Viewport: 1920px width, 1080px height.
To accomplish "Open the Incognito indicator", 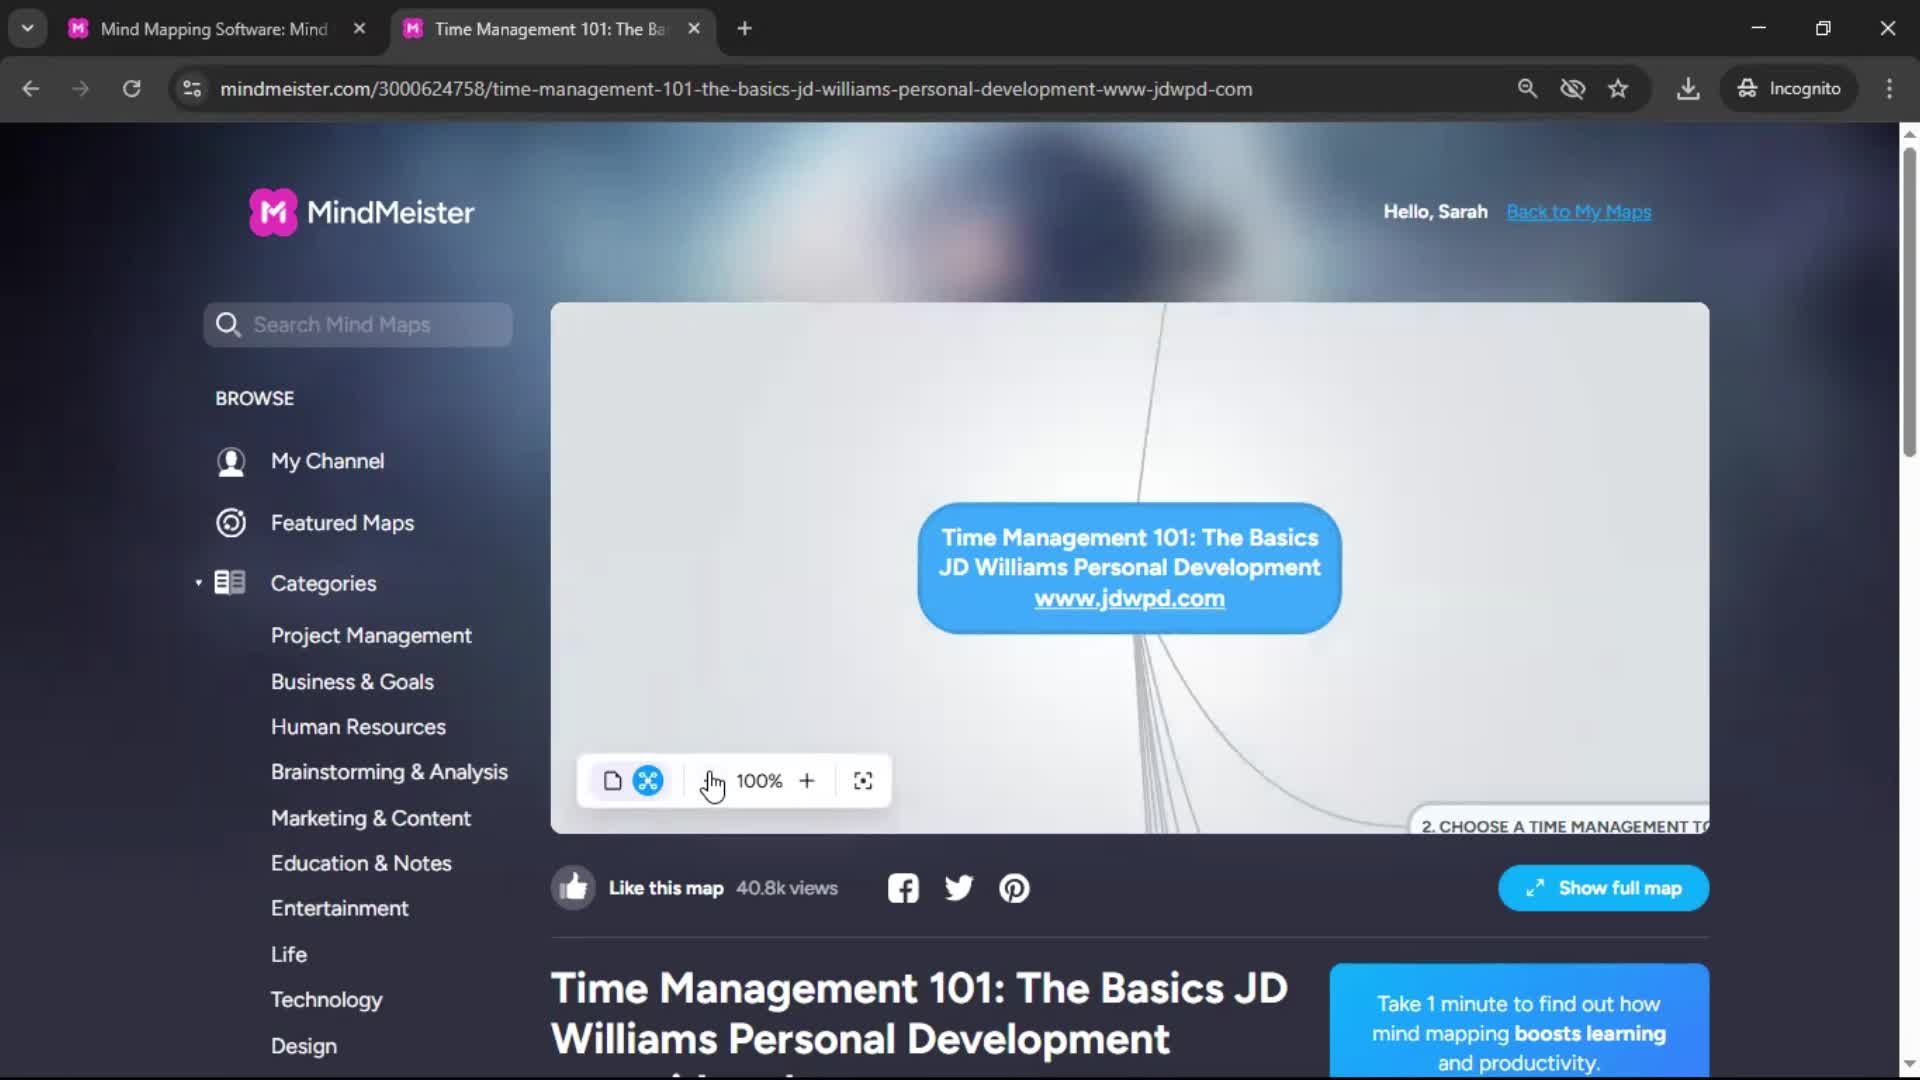I will coord(1788,89).
